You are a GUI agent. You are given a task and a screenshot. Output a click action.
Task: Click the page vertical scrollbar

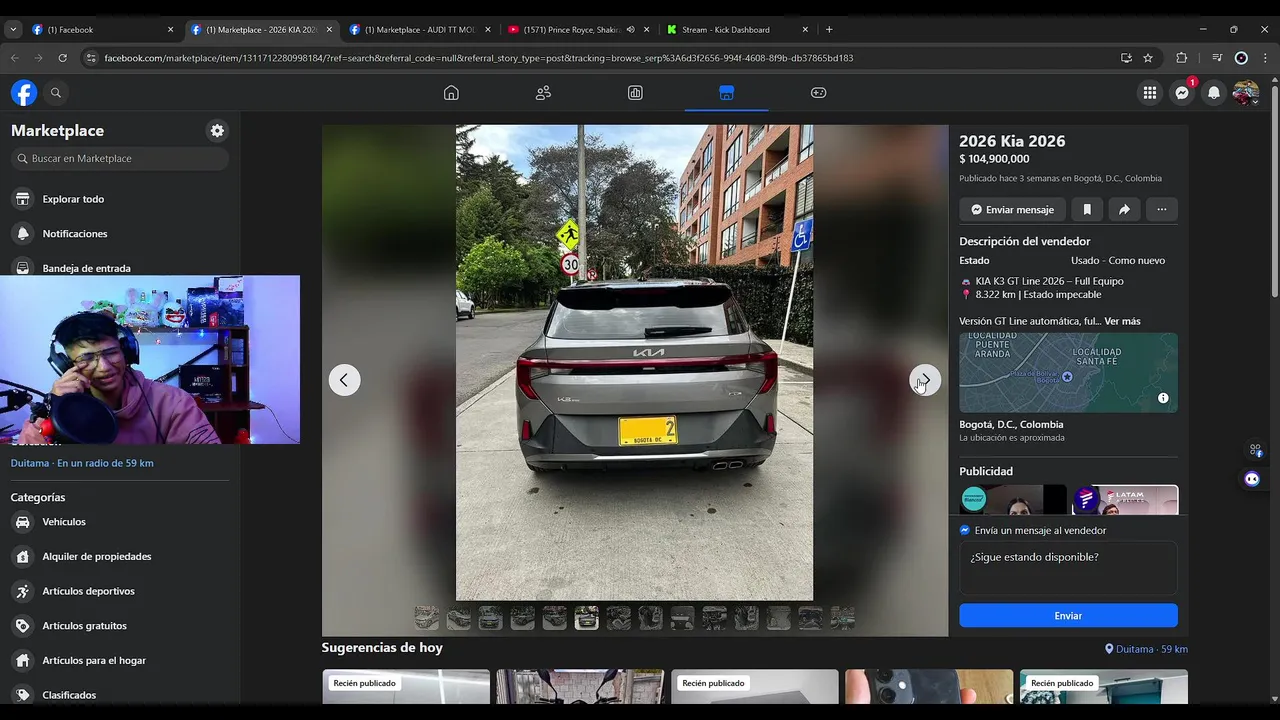click(x=1274, y=190)
